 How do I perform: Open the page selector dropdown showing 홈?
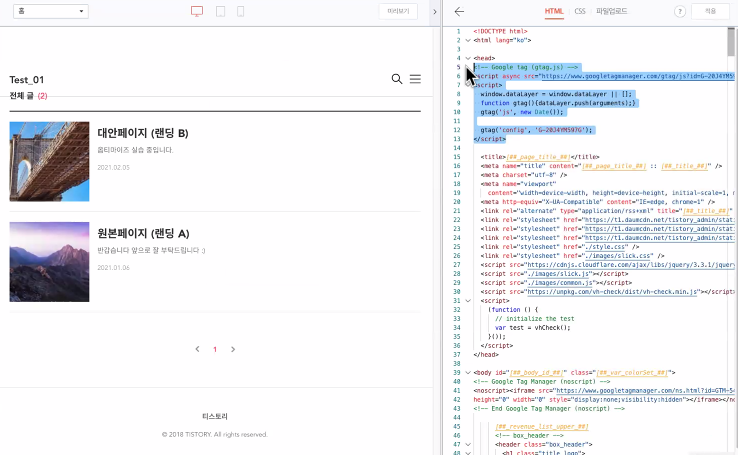point(51,11)
